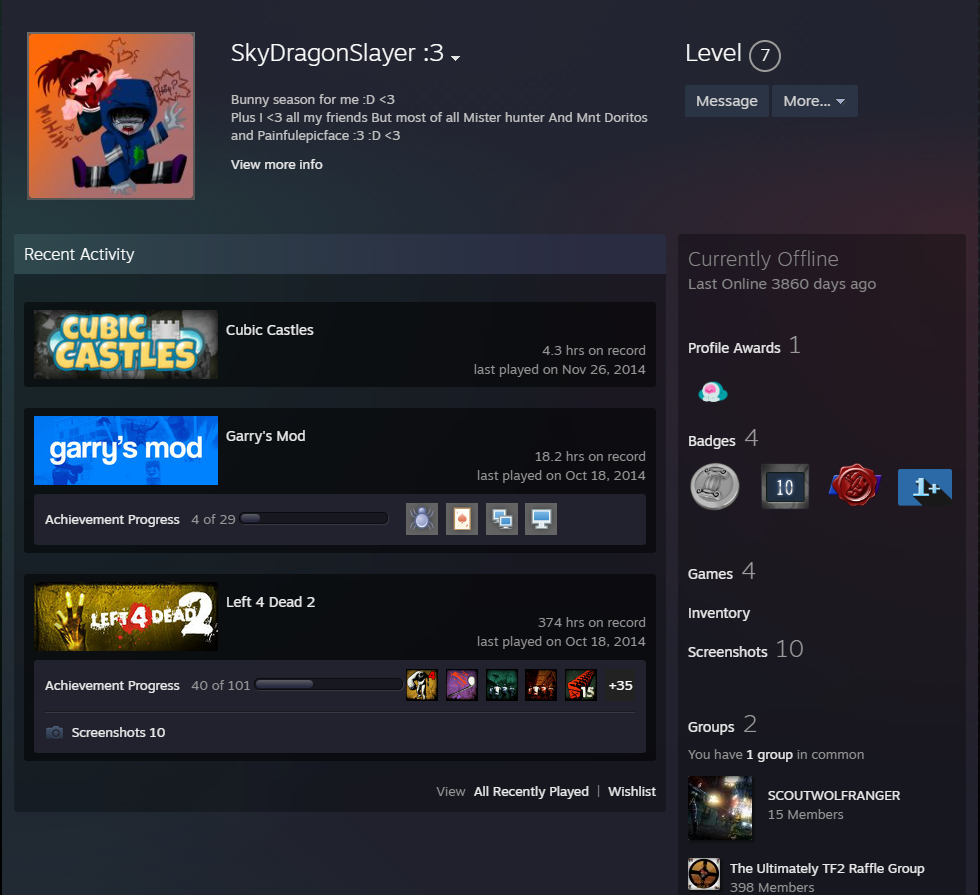Open the TF2 Raffle Group avatar icon
This screenshot has height=895, width=980.
[704, 873]
